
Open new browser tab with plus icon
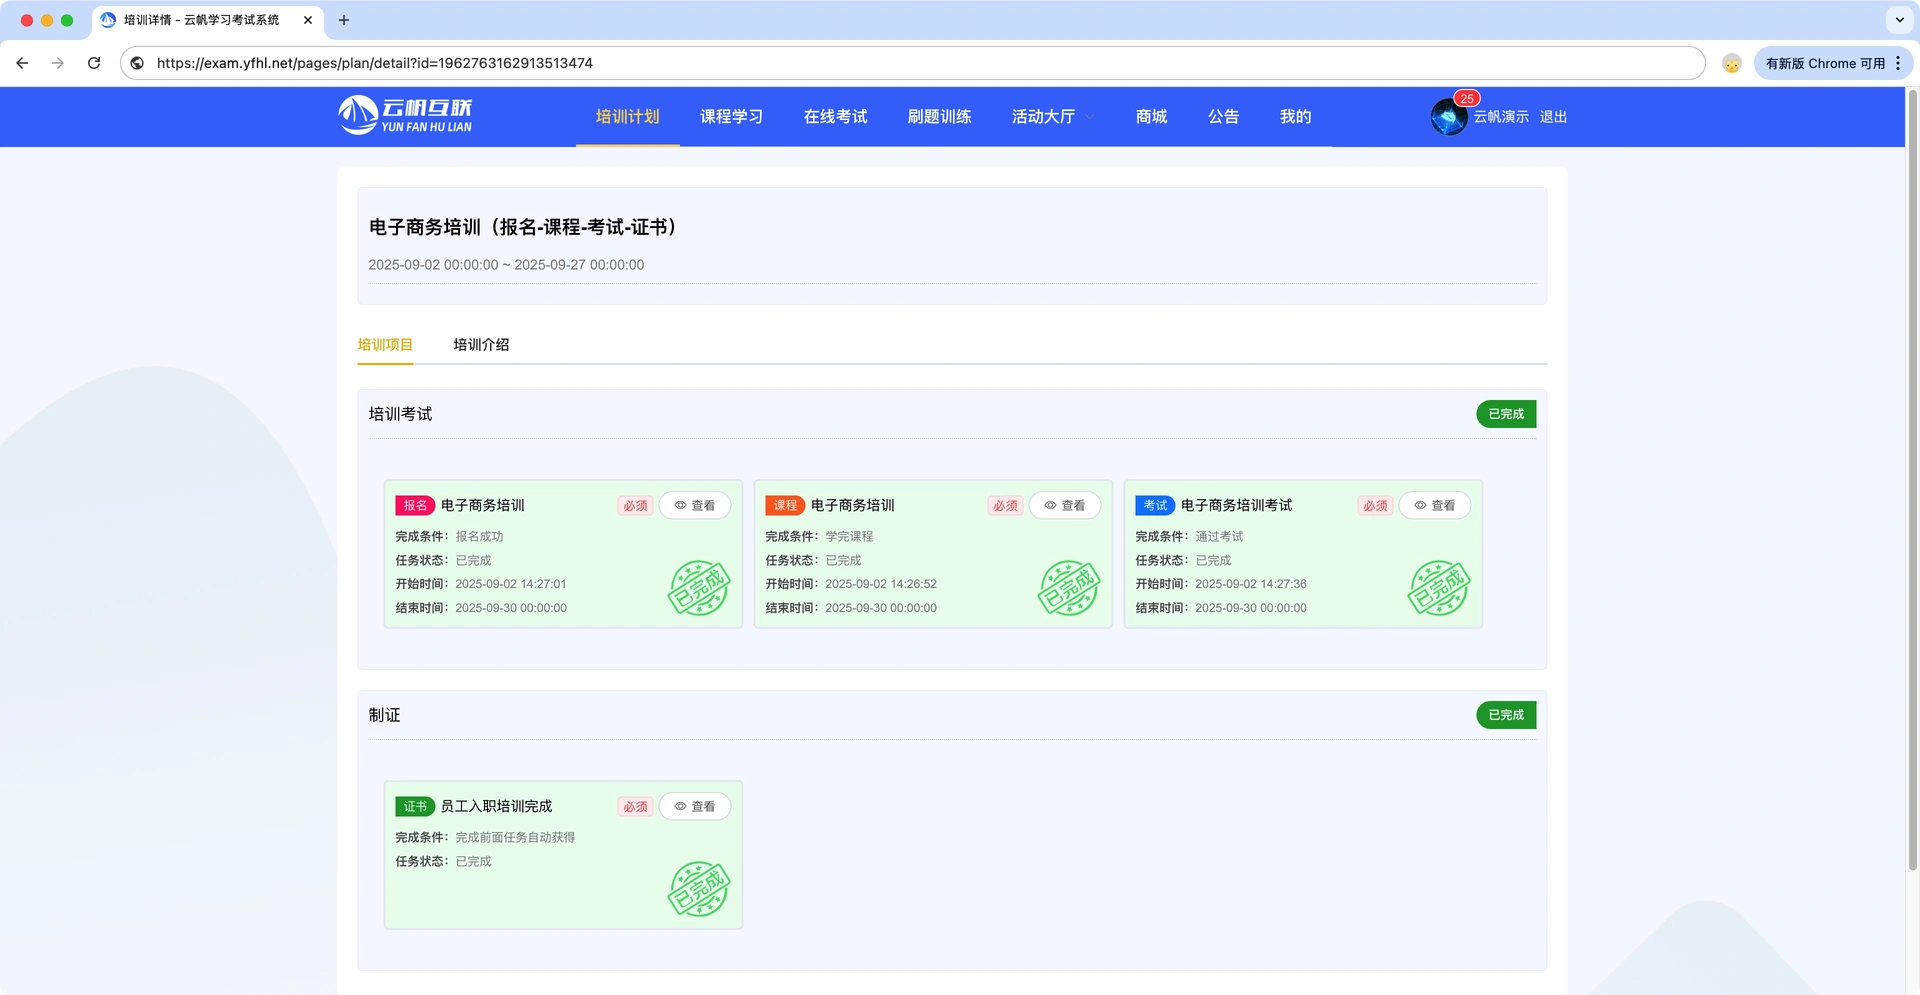pos(344,20)
